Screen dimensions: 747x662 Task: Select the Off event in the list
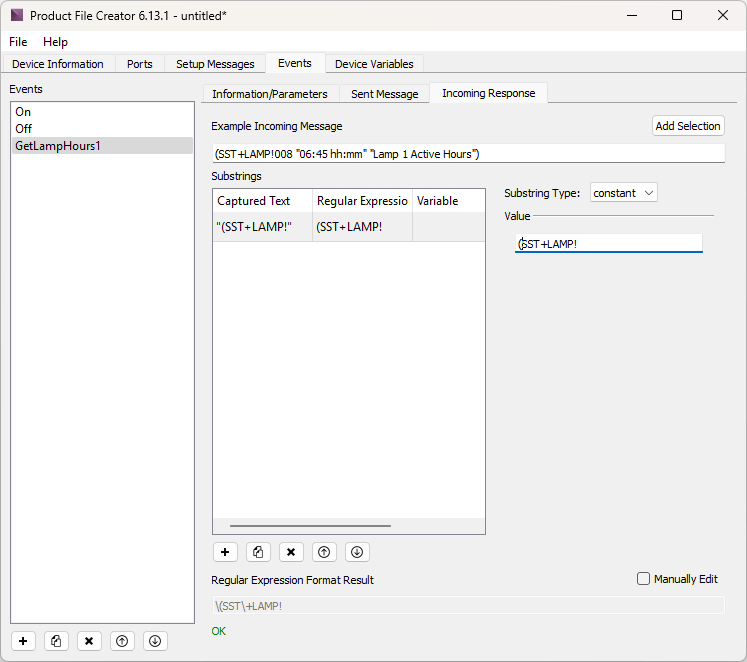(x=24, y=129)
